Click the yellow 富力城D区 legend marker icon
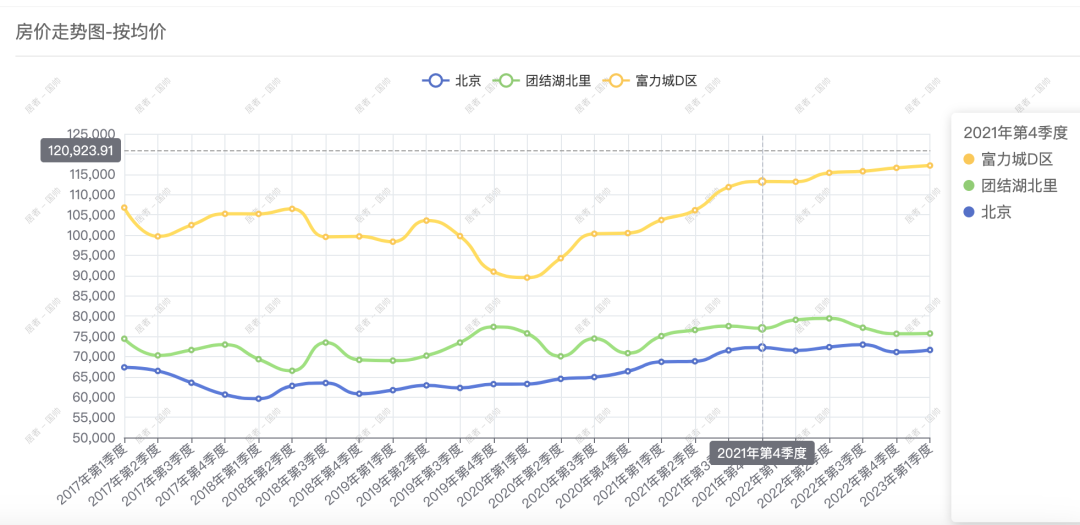Image resolution: width=1080 pixels, height=525 pixels. point(616,80)
